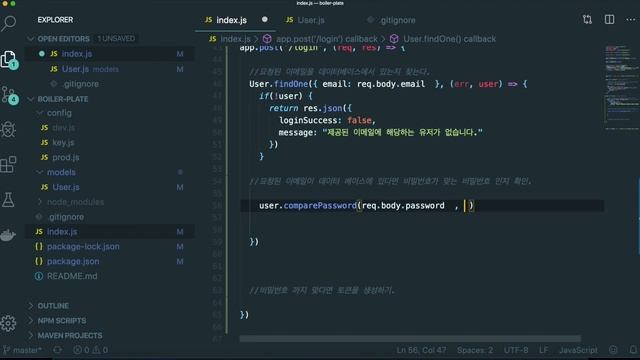This screenshot has width=640, height=360.
Task: Open the Docker whale icon
Action: tap(8, 235)
